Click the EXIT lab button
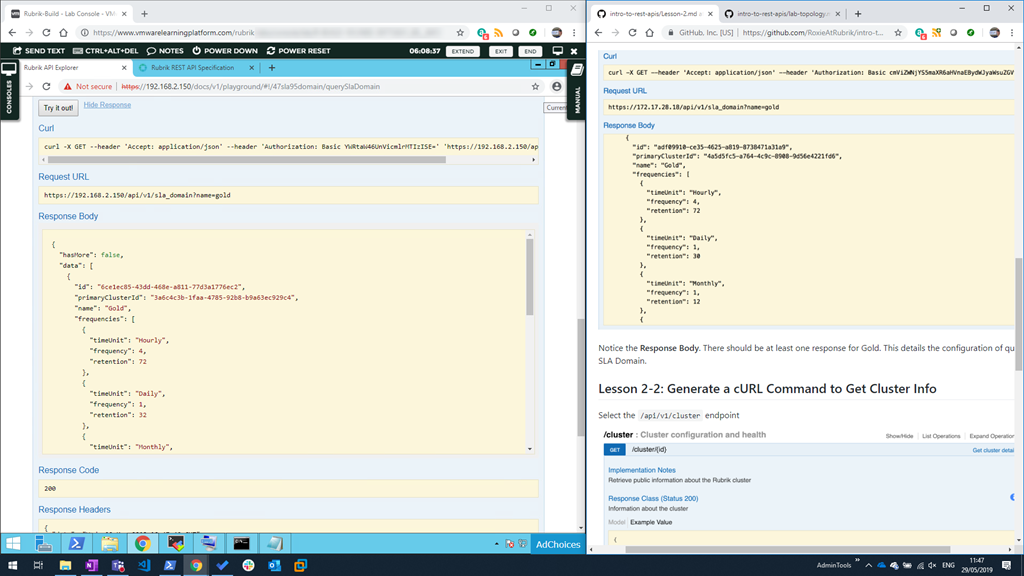The image size is (1024, 576). [501, 51]
